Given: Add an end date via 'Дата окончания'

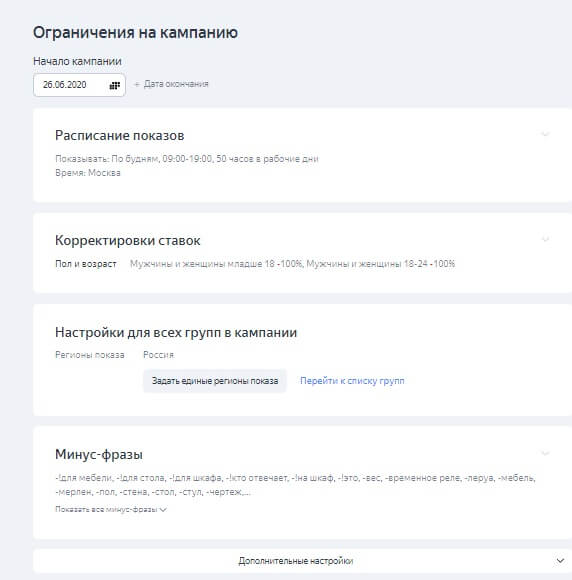Looking at the screenshot, I should tap(171, 84).
